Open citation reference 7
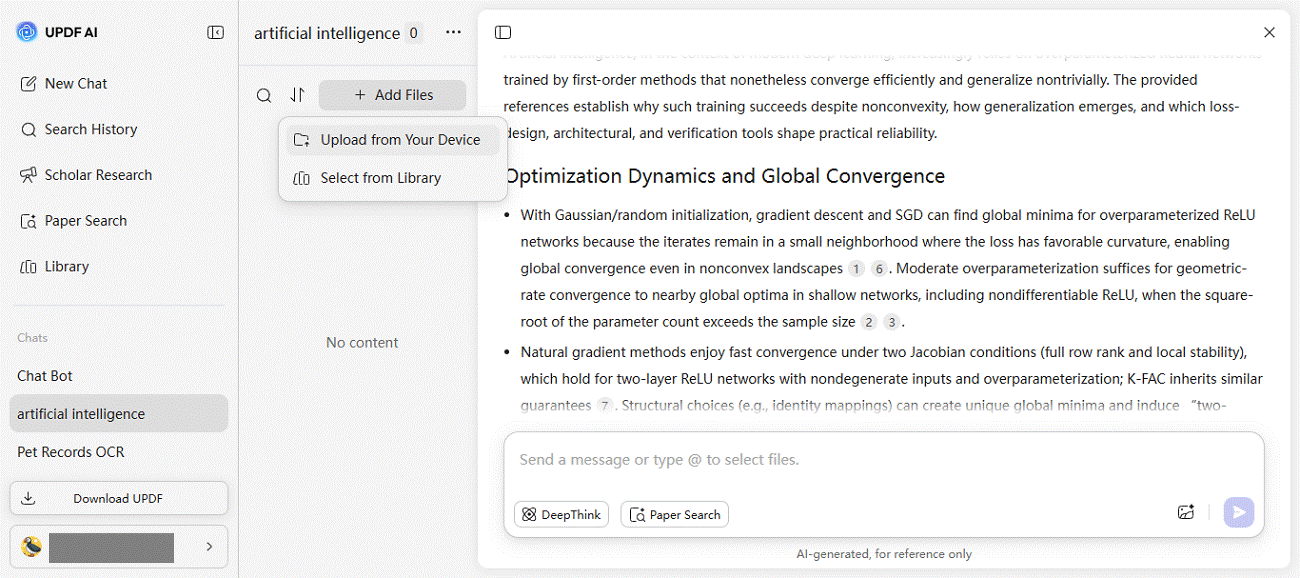 [x=604, y=406]
